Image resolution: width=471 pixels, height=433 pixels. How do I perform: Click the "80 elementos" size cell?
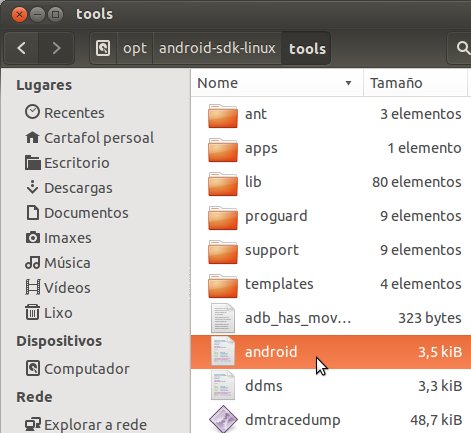417,182
